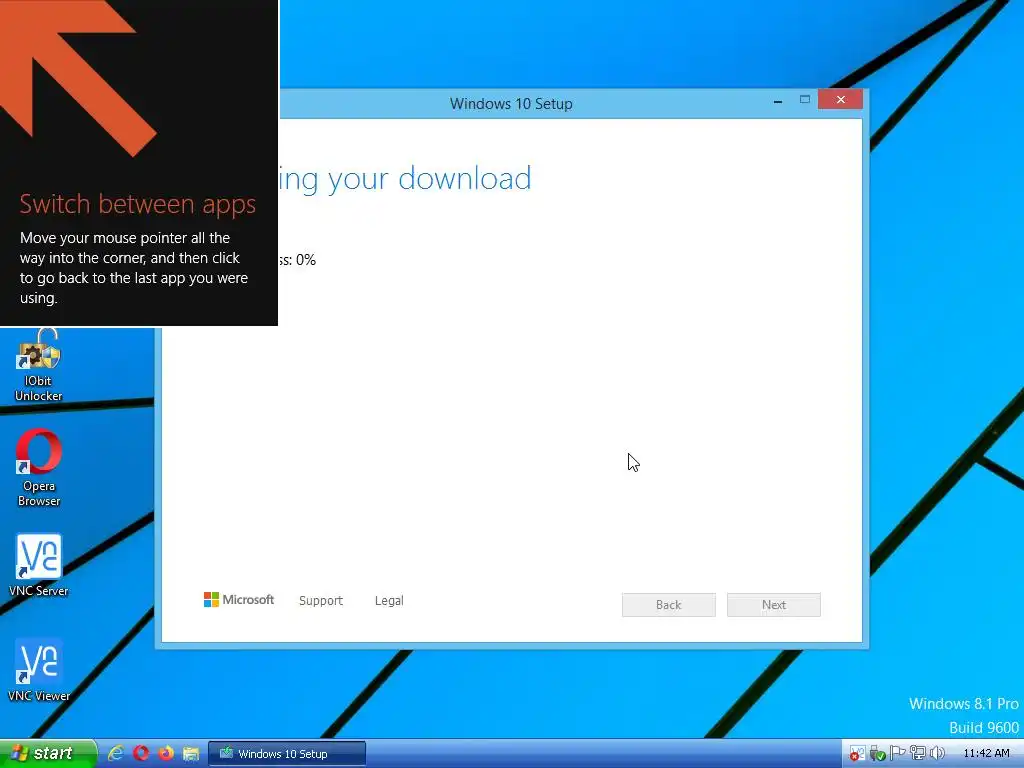Screen dimensions: 1024x768
Task: Click the Back button in Windows 10 Setup
Action: click(x=668, y=605)
